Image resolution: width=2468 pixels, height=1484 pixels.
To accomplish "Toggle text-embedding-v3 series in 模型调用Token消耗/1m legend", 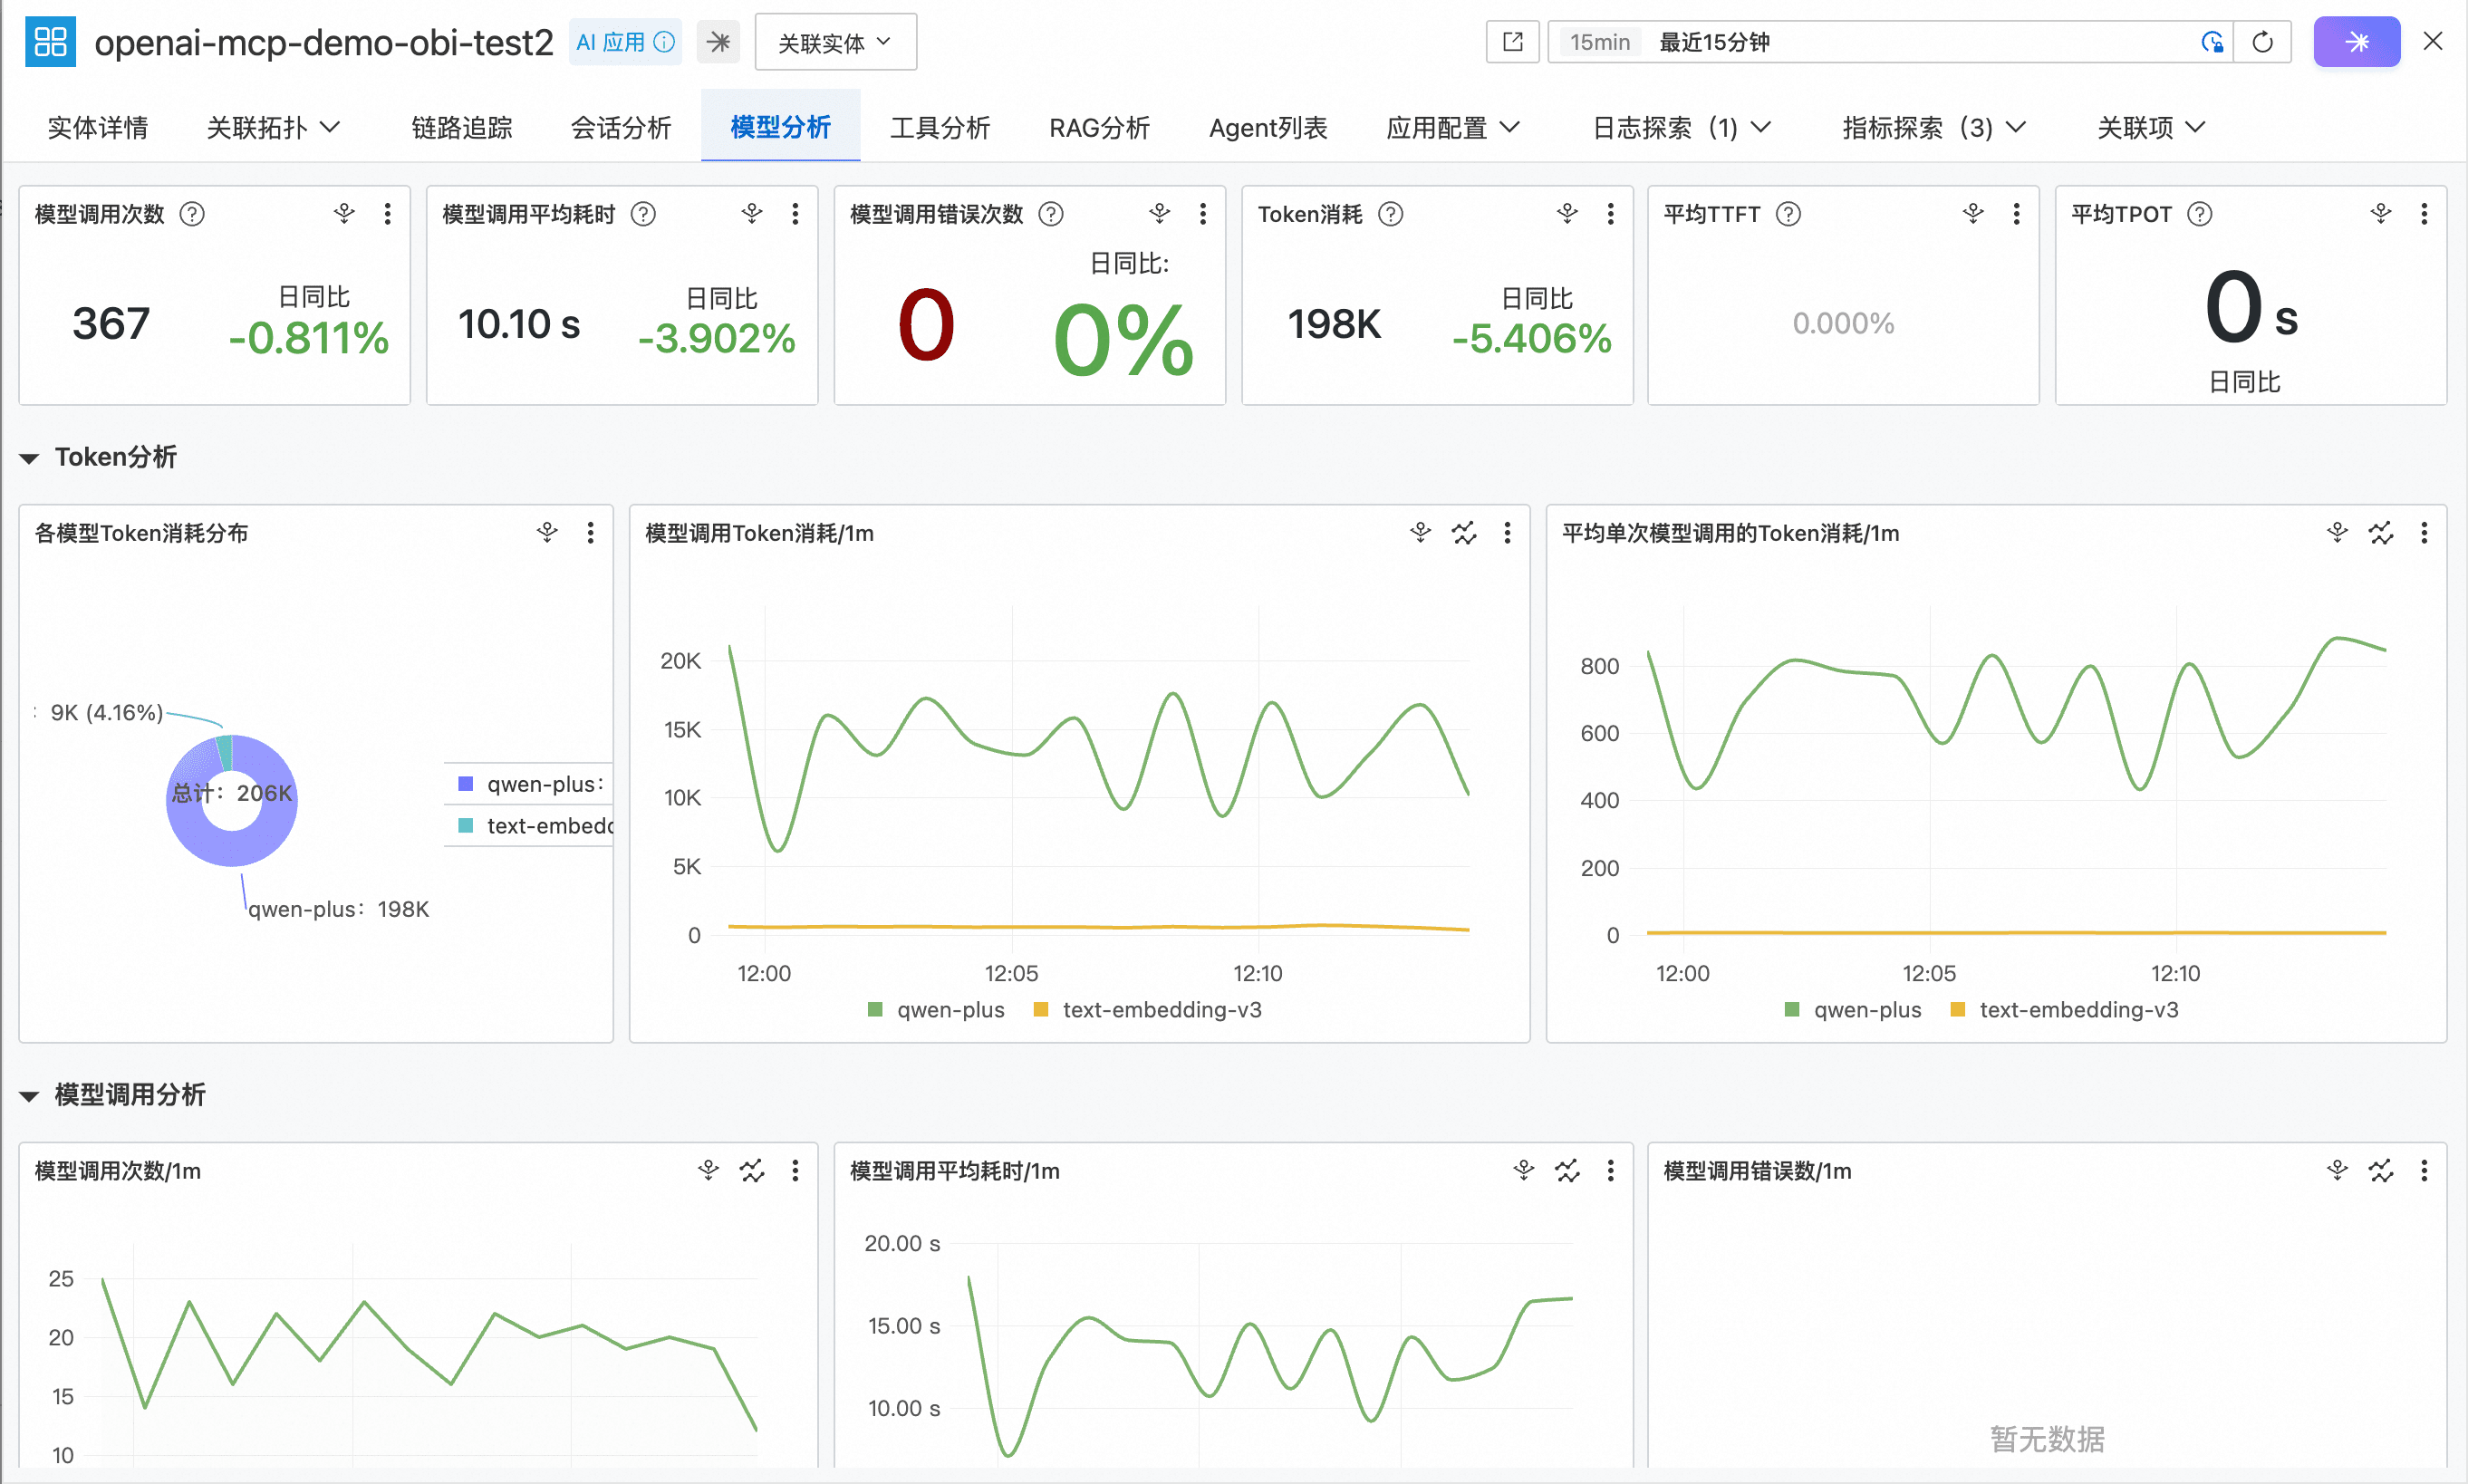I will point(1147,1010).
